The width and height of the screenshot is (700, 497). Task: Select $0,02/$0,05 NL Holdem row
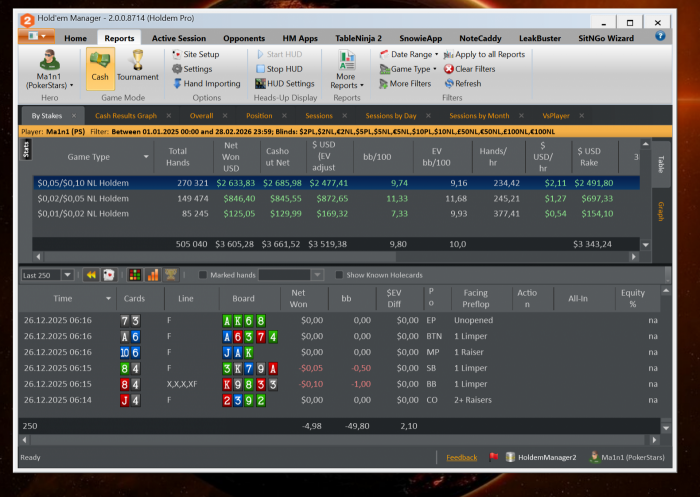click(x=336, y=198)
